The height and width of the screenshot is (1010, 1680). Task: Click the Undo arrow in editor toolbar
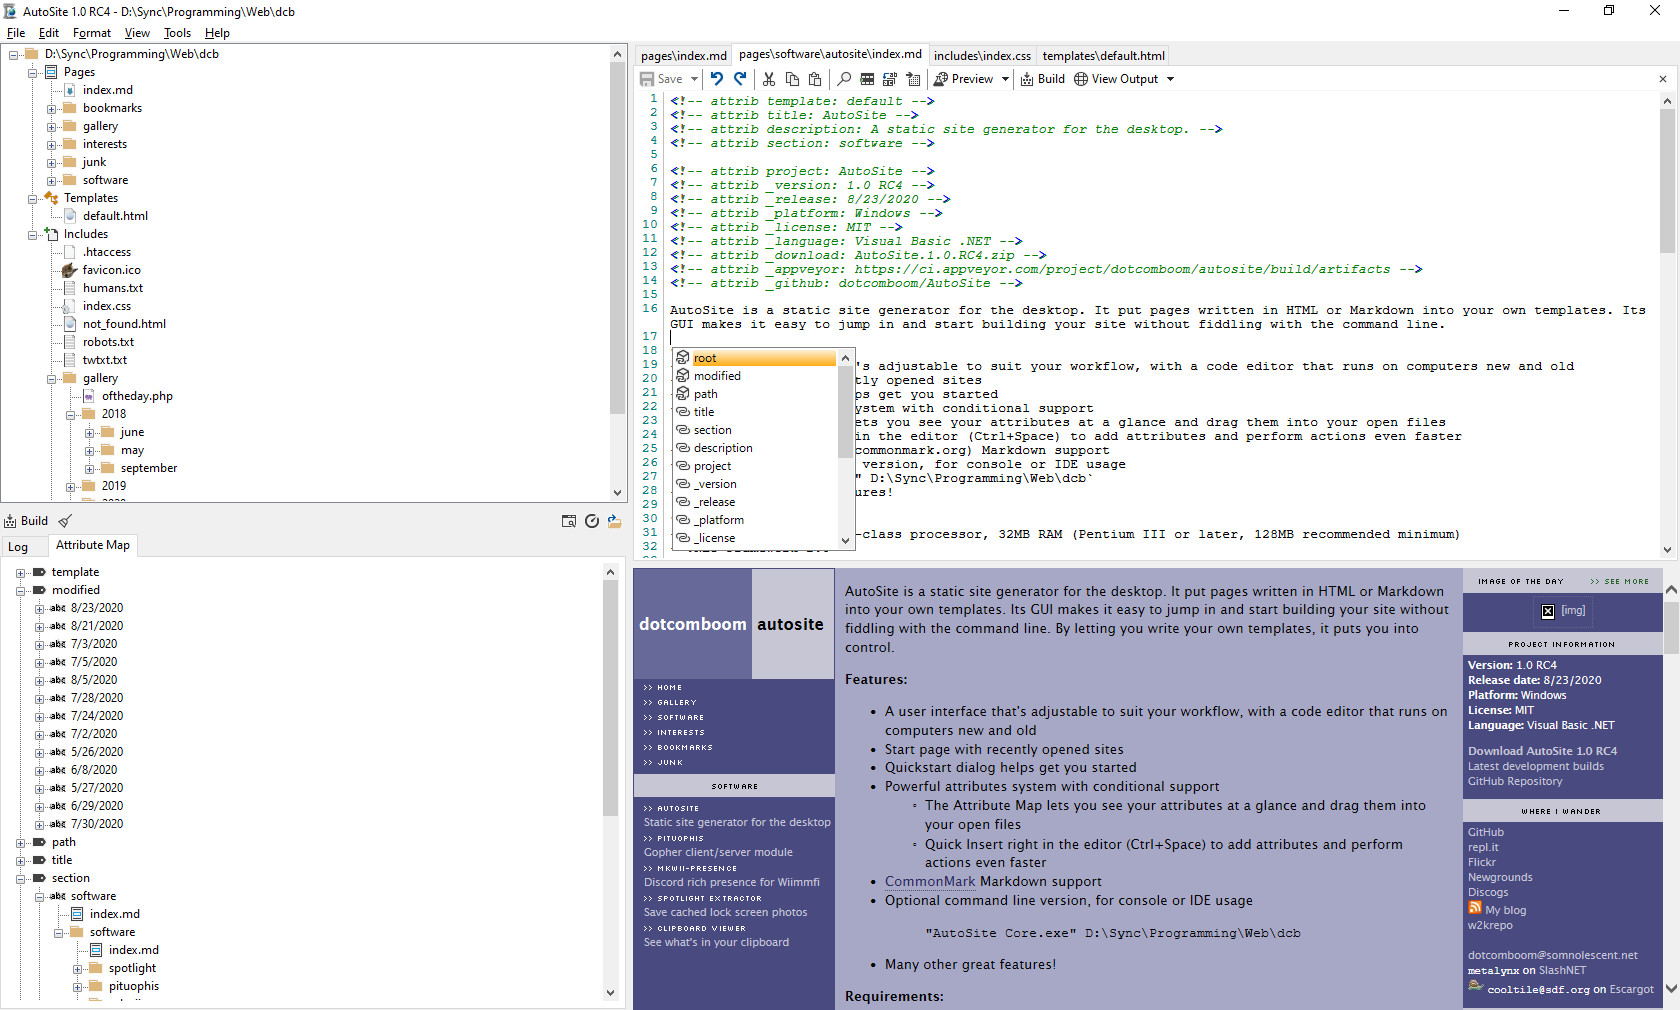(717, 79)
